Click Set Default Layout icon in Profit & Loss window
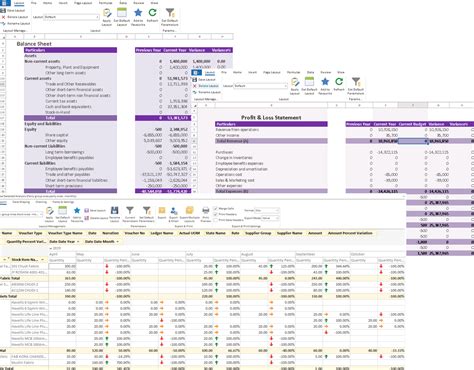Screen dimensions: 474x370 (309, 82)
